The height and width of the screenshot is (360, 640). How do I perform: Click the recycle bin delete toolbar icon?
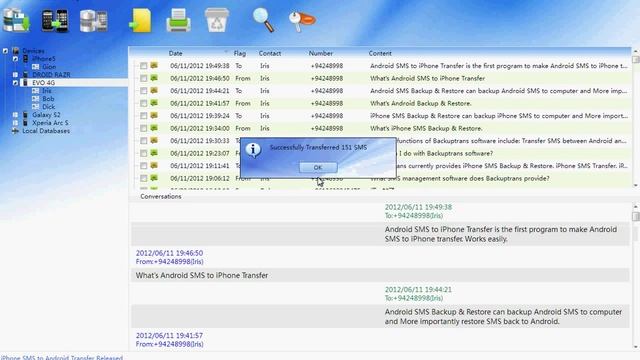(x=217, y=20)
